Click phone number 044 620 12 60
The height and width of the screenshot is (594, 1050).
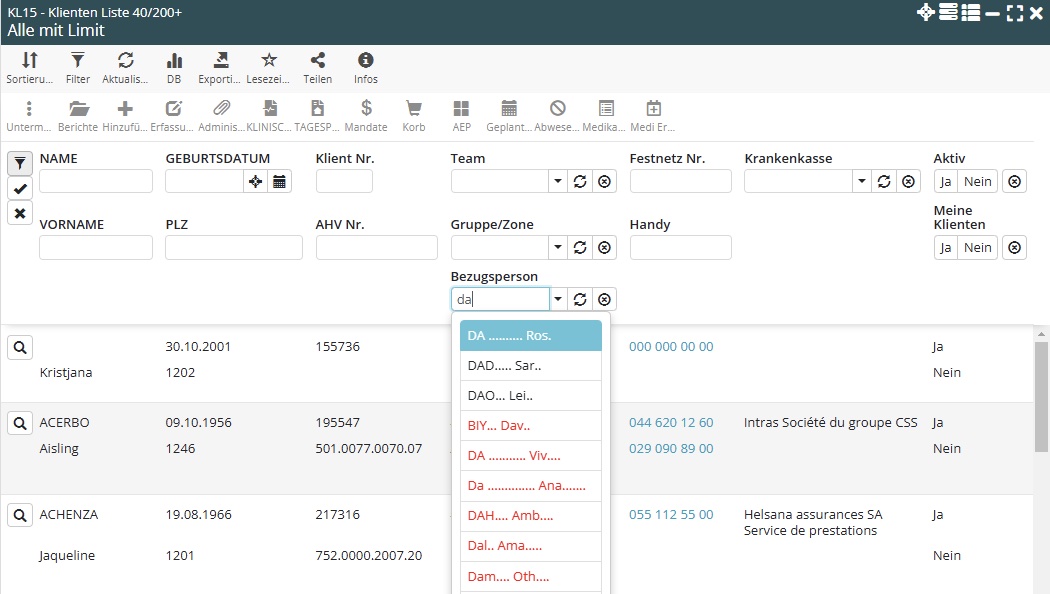[671, 423]
